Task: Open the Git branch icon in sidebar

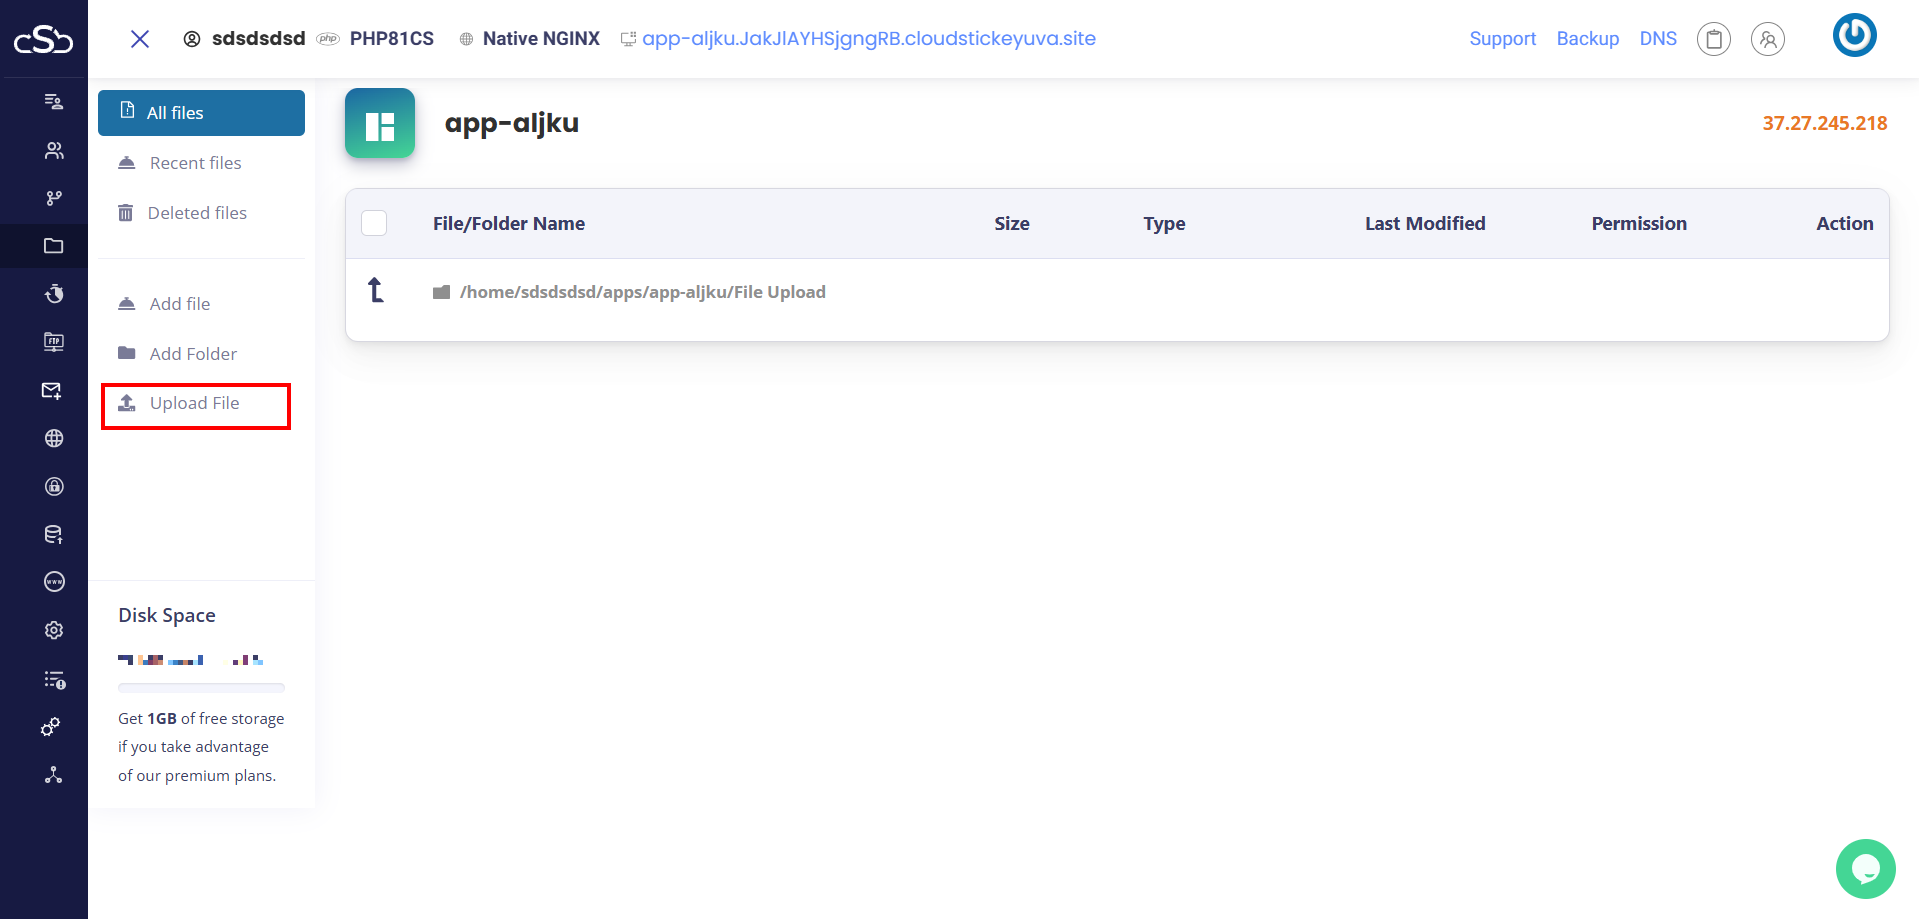Action: (54, 198)
